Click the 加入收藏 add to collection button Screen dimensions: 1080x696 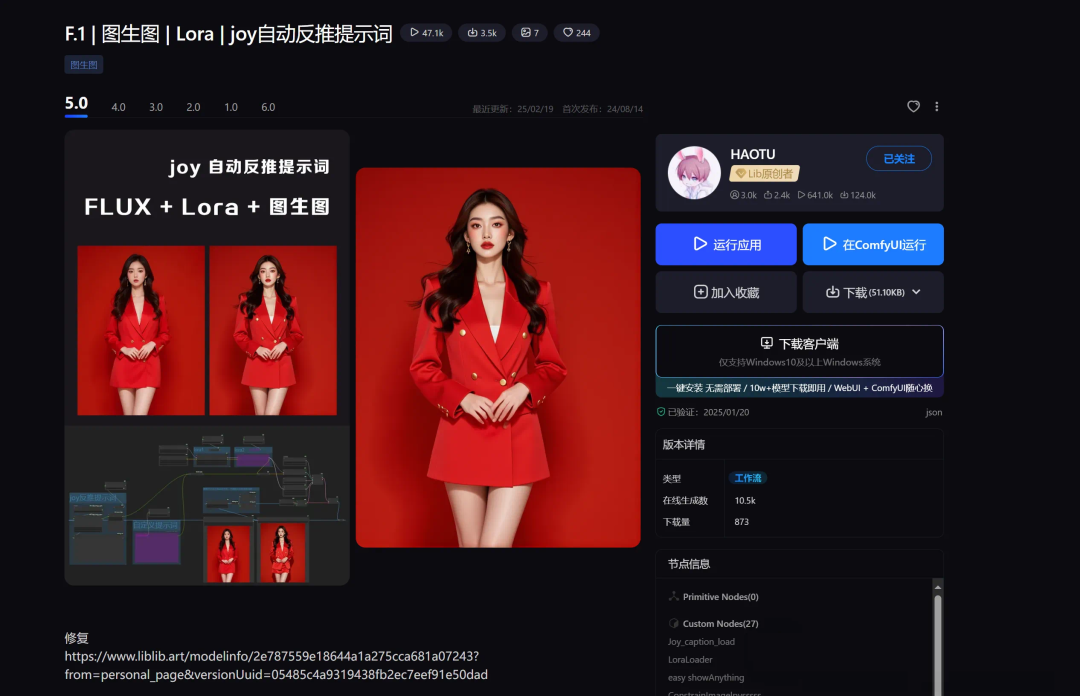(726, 292)
